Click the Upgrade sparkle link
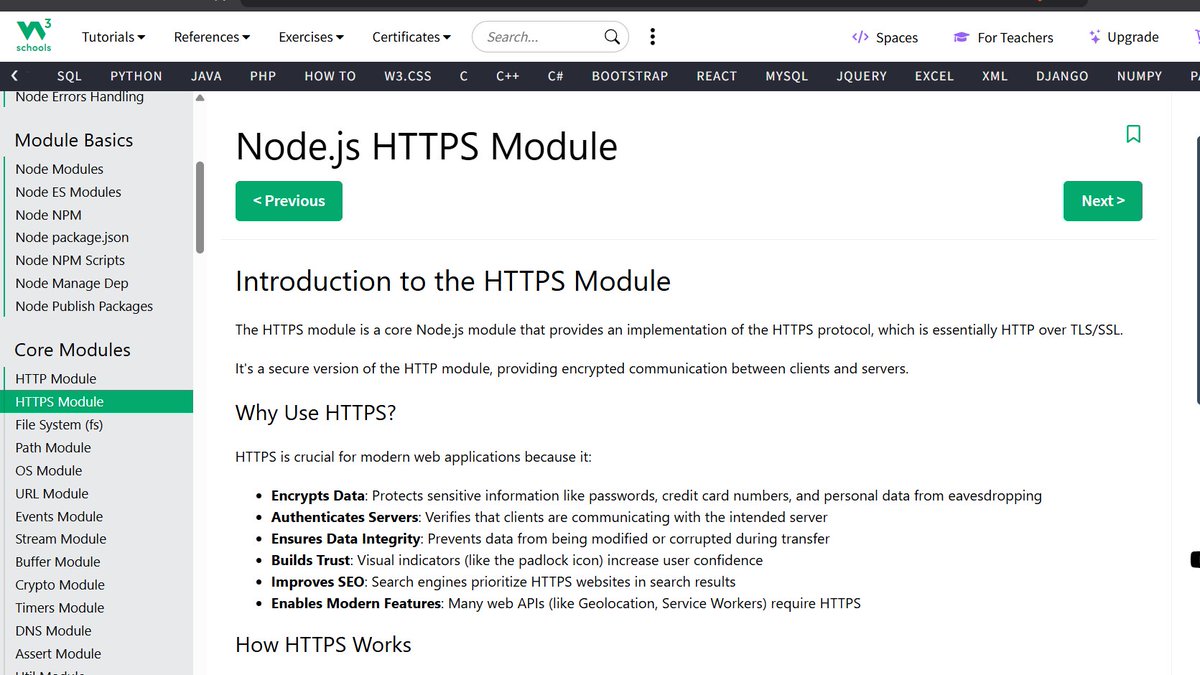1200x675 pixels. tap(1123, 37)
